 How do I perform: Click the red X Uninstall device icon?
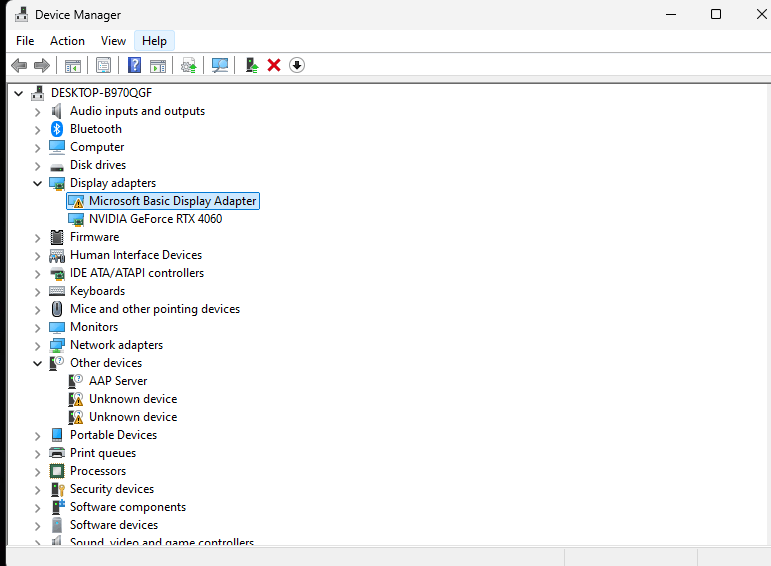coord(274,65)
